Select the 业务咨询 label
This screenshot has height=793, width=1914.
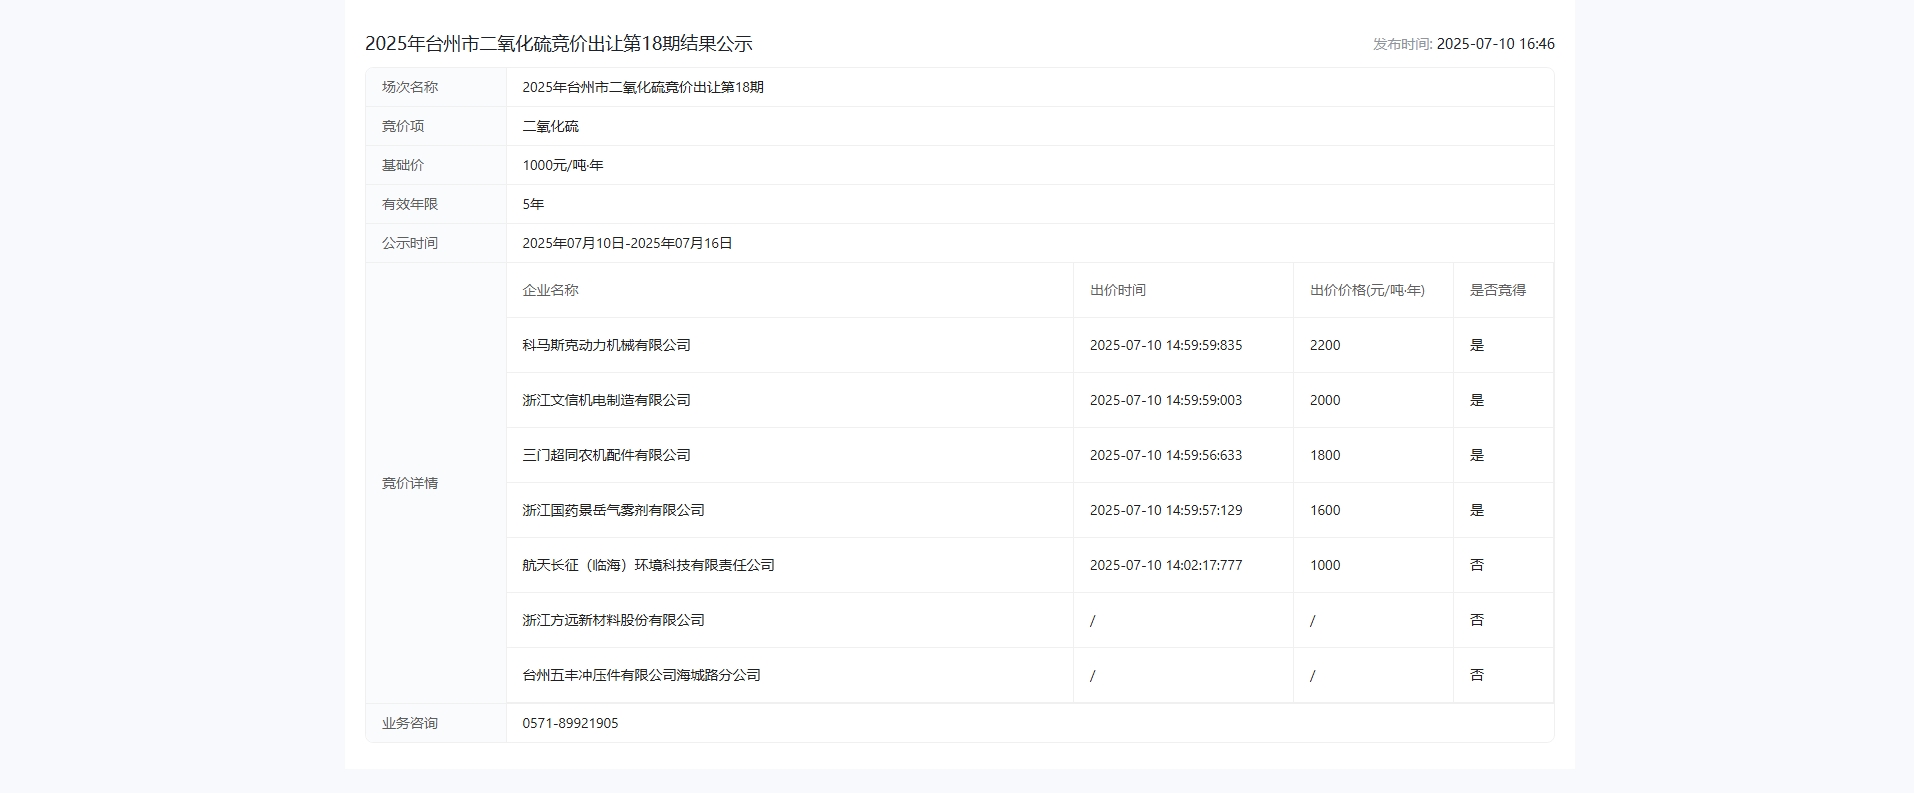click(x=410, y=723)
